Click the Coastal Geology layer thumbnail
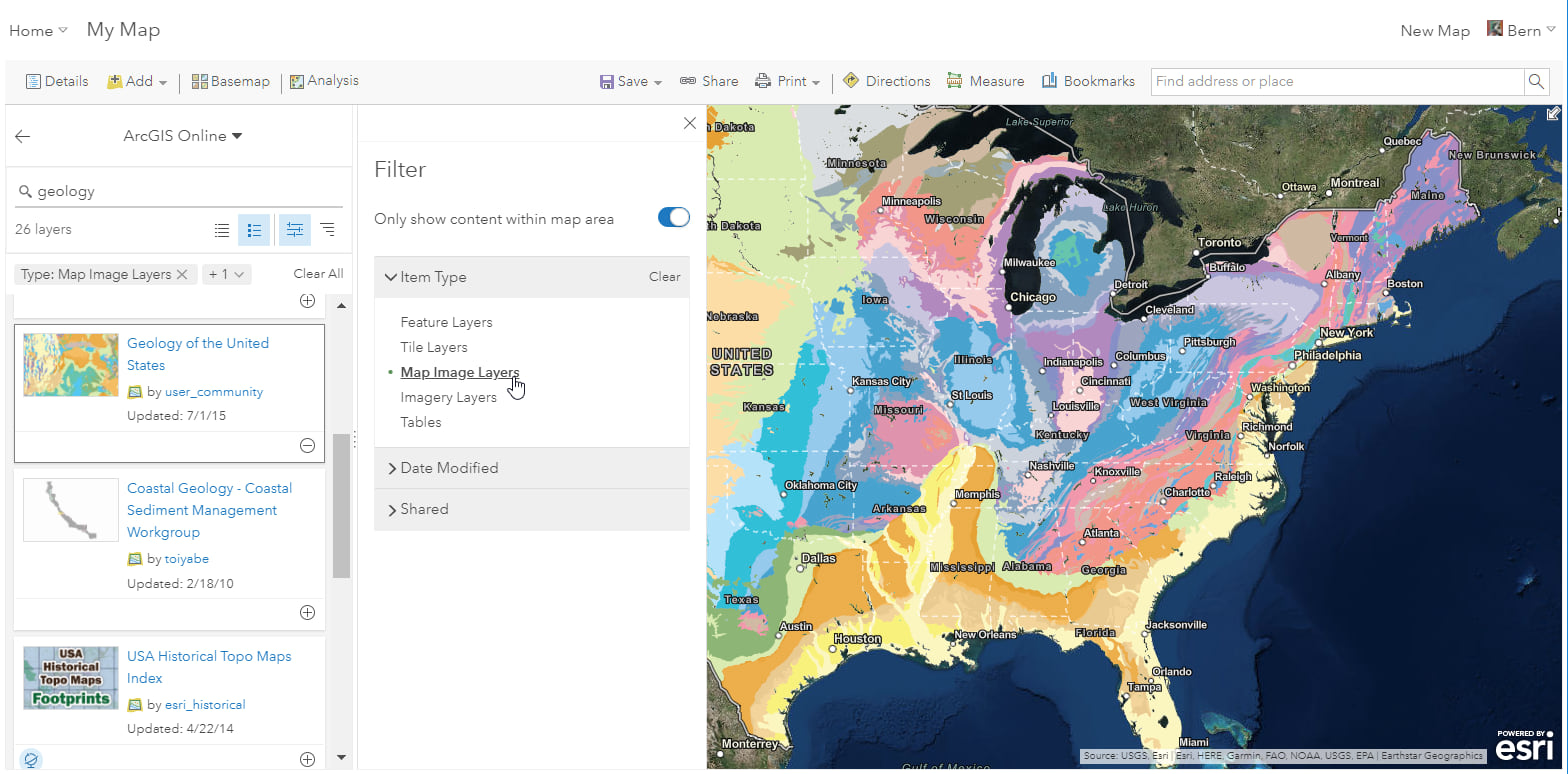This screenshot has height=774, width=1568. click(71, 510)
